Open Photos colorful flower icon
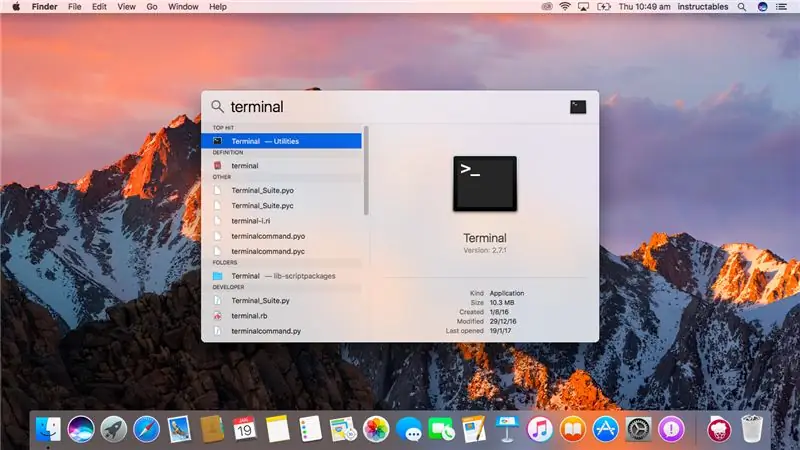 click(x=376, y=429)
